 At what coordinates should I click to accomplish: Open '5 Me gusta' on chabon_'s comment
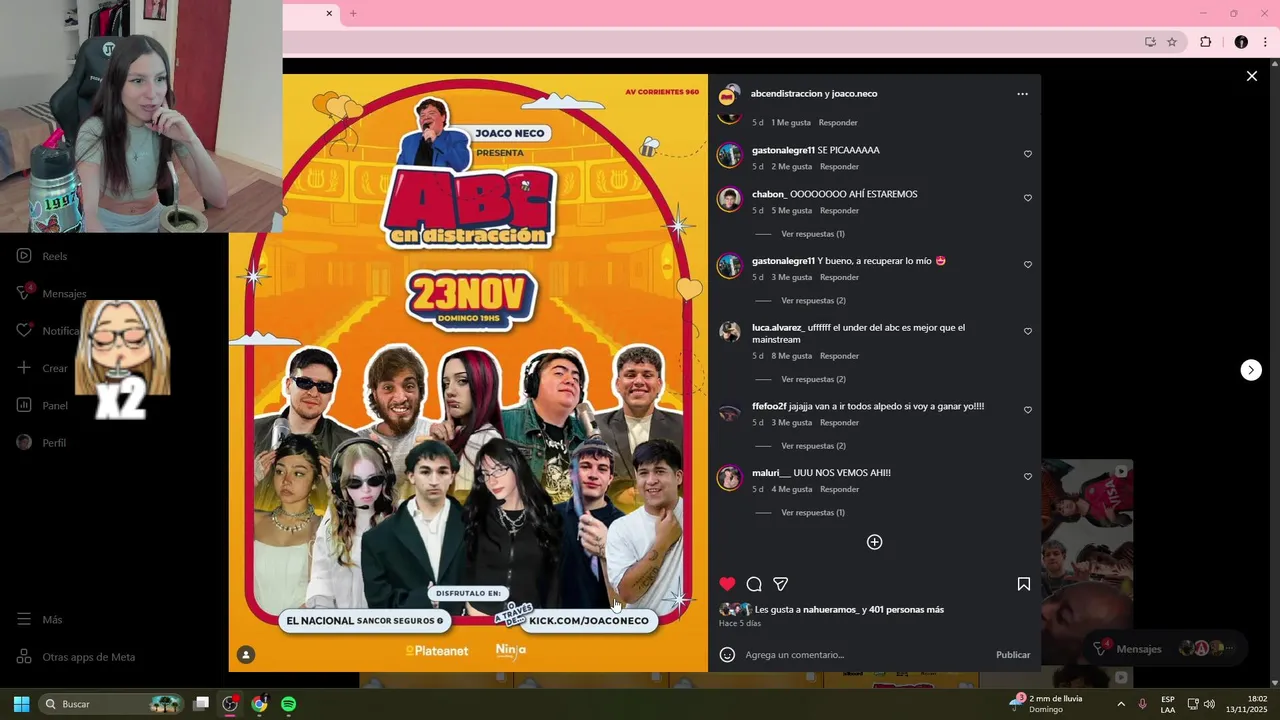[791, 211]
